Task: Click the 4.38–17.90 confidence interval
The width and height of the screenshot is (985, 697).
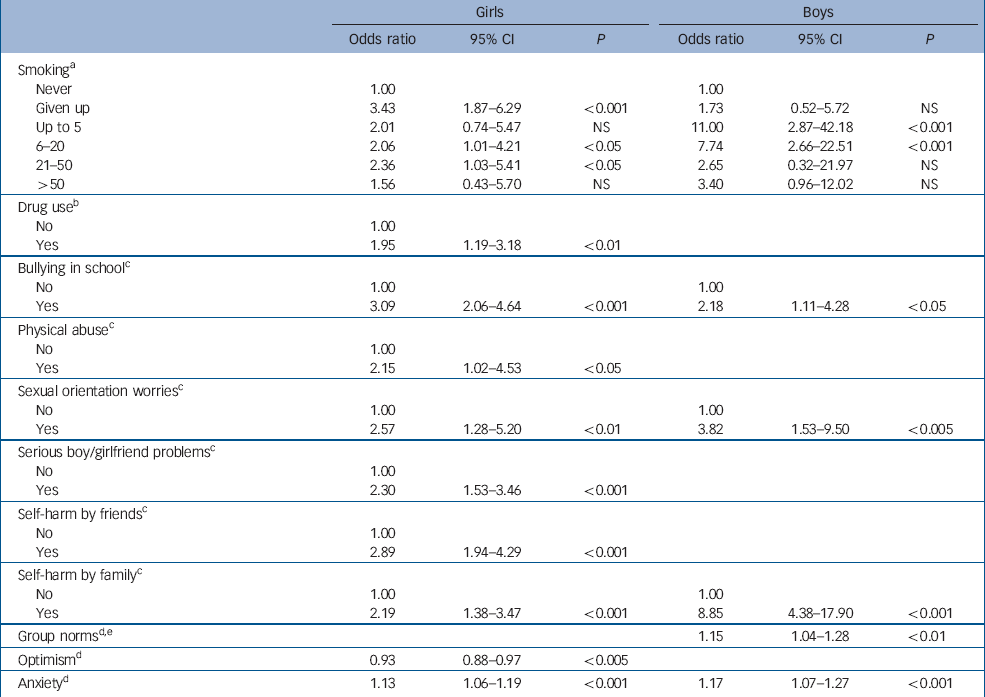Action: coord(824,613)
